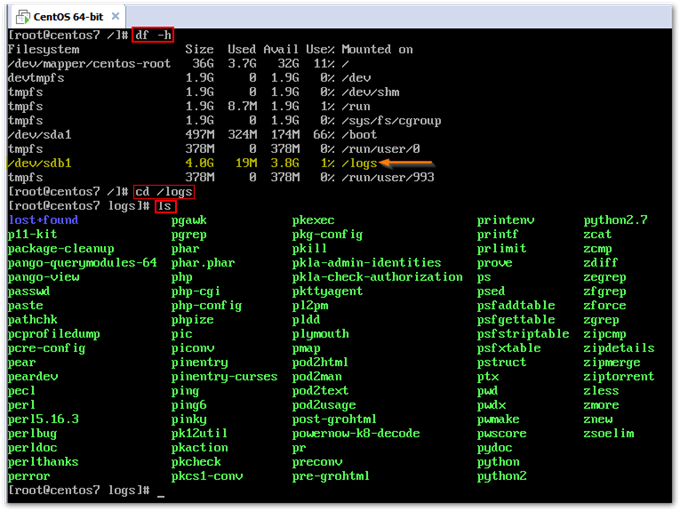This screenshot has width=680, height=511.
Task: Select the CentOS 64-bit tab
Action: tap(67, 16)
